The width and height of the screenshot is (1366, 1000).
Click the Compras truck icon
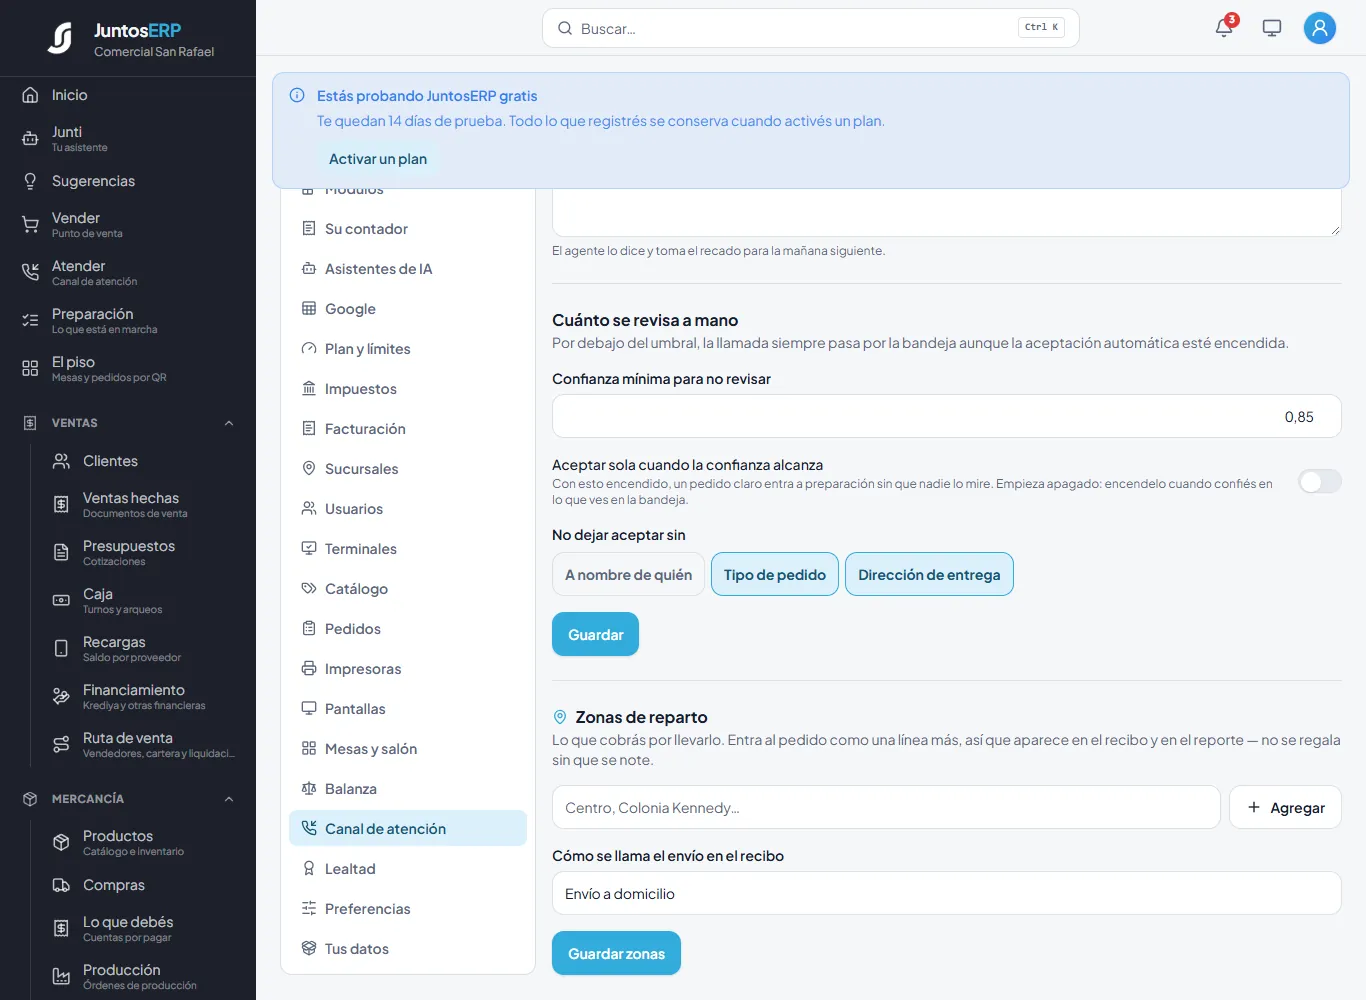click(61, 885)
